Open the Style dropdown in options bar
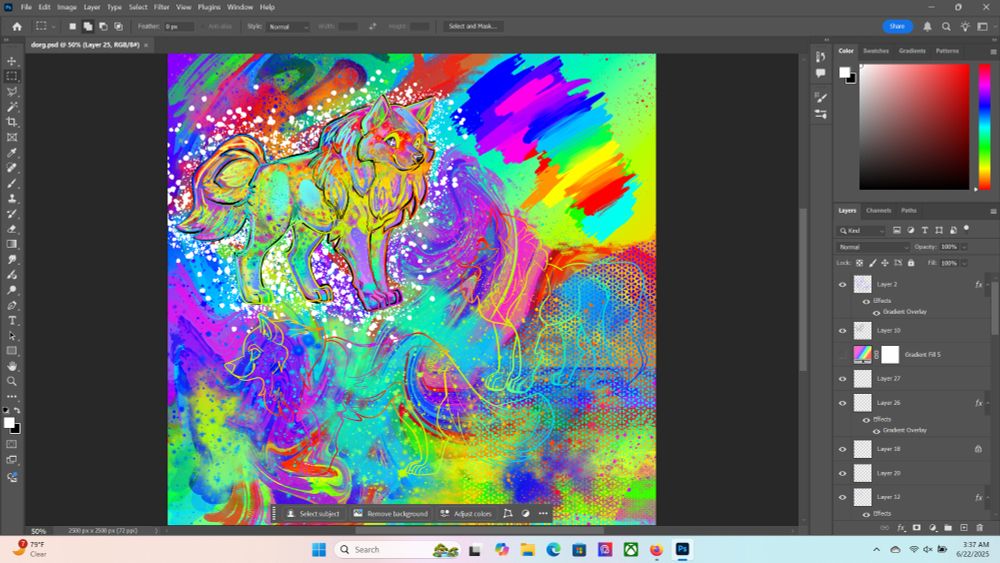 [x=291, y=27]
